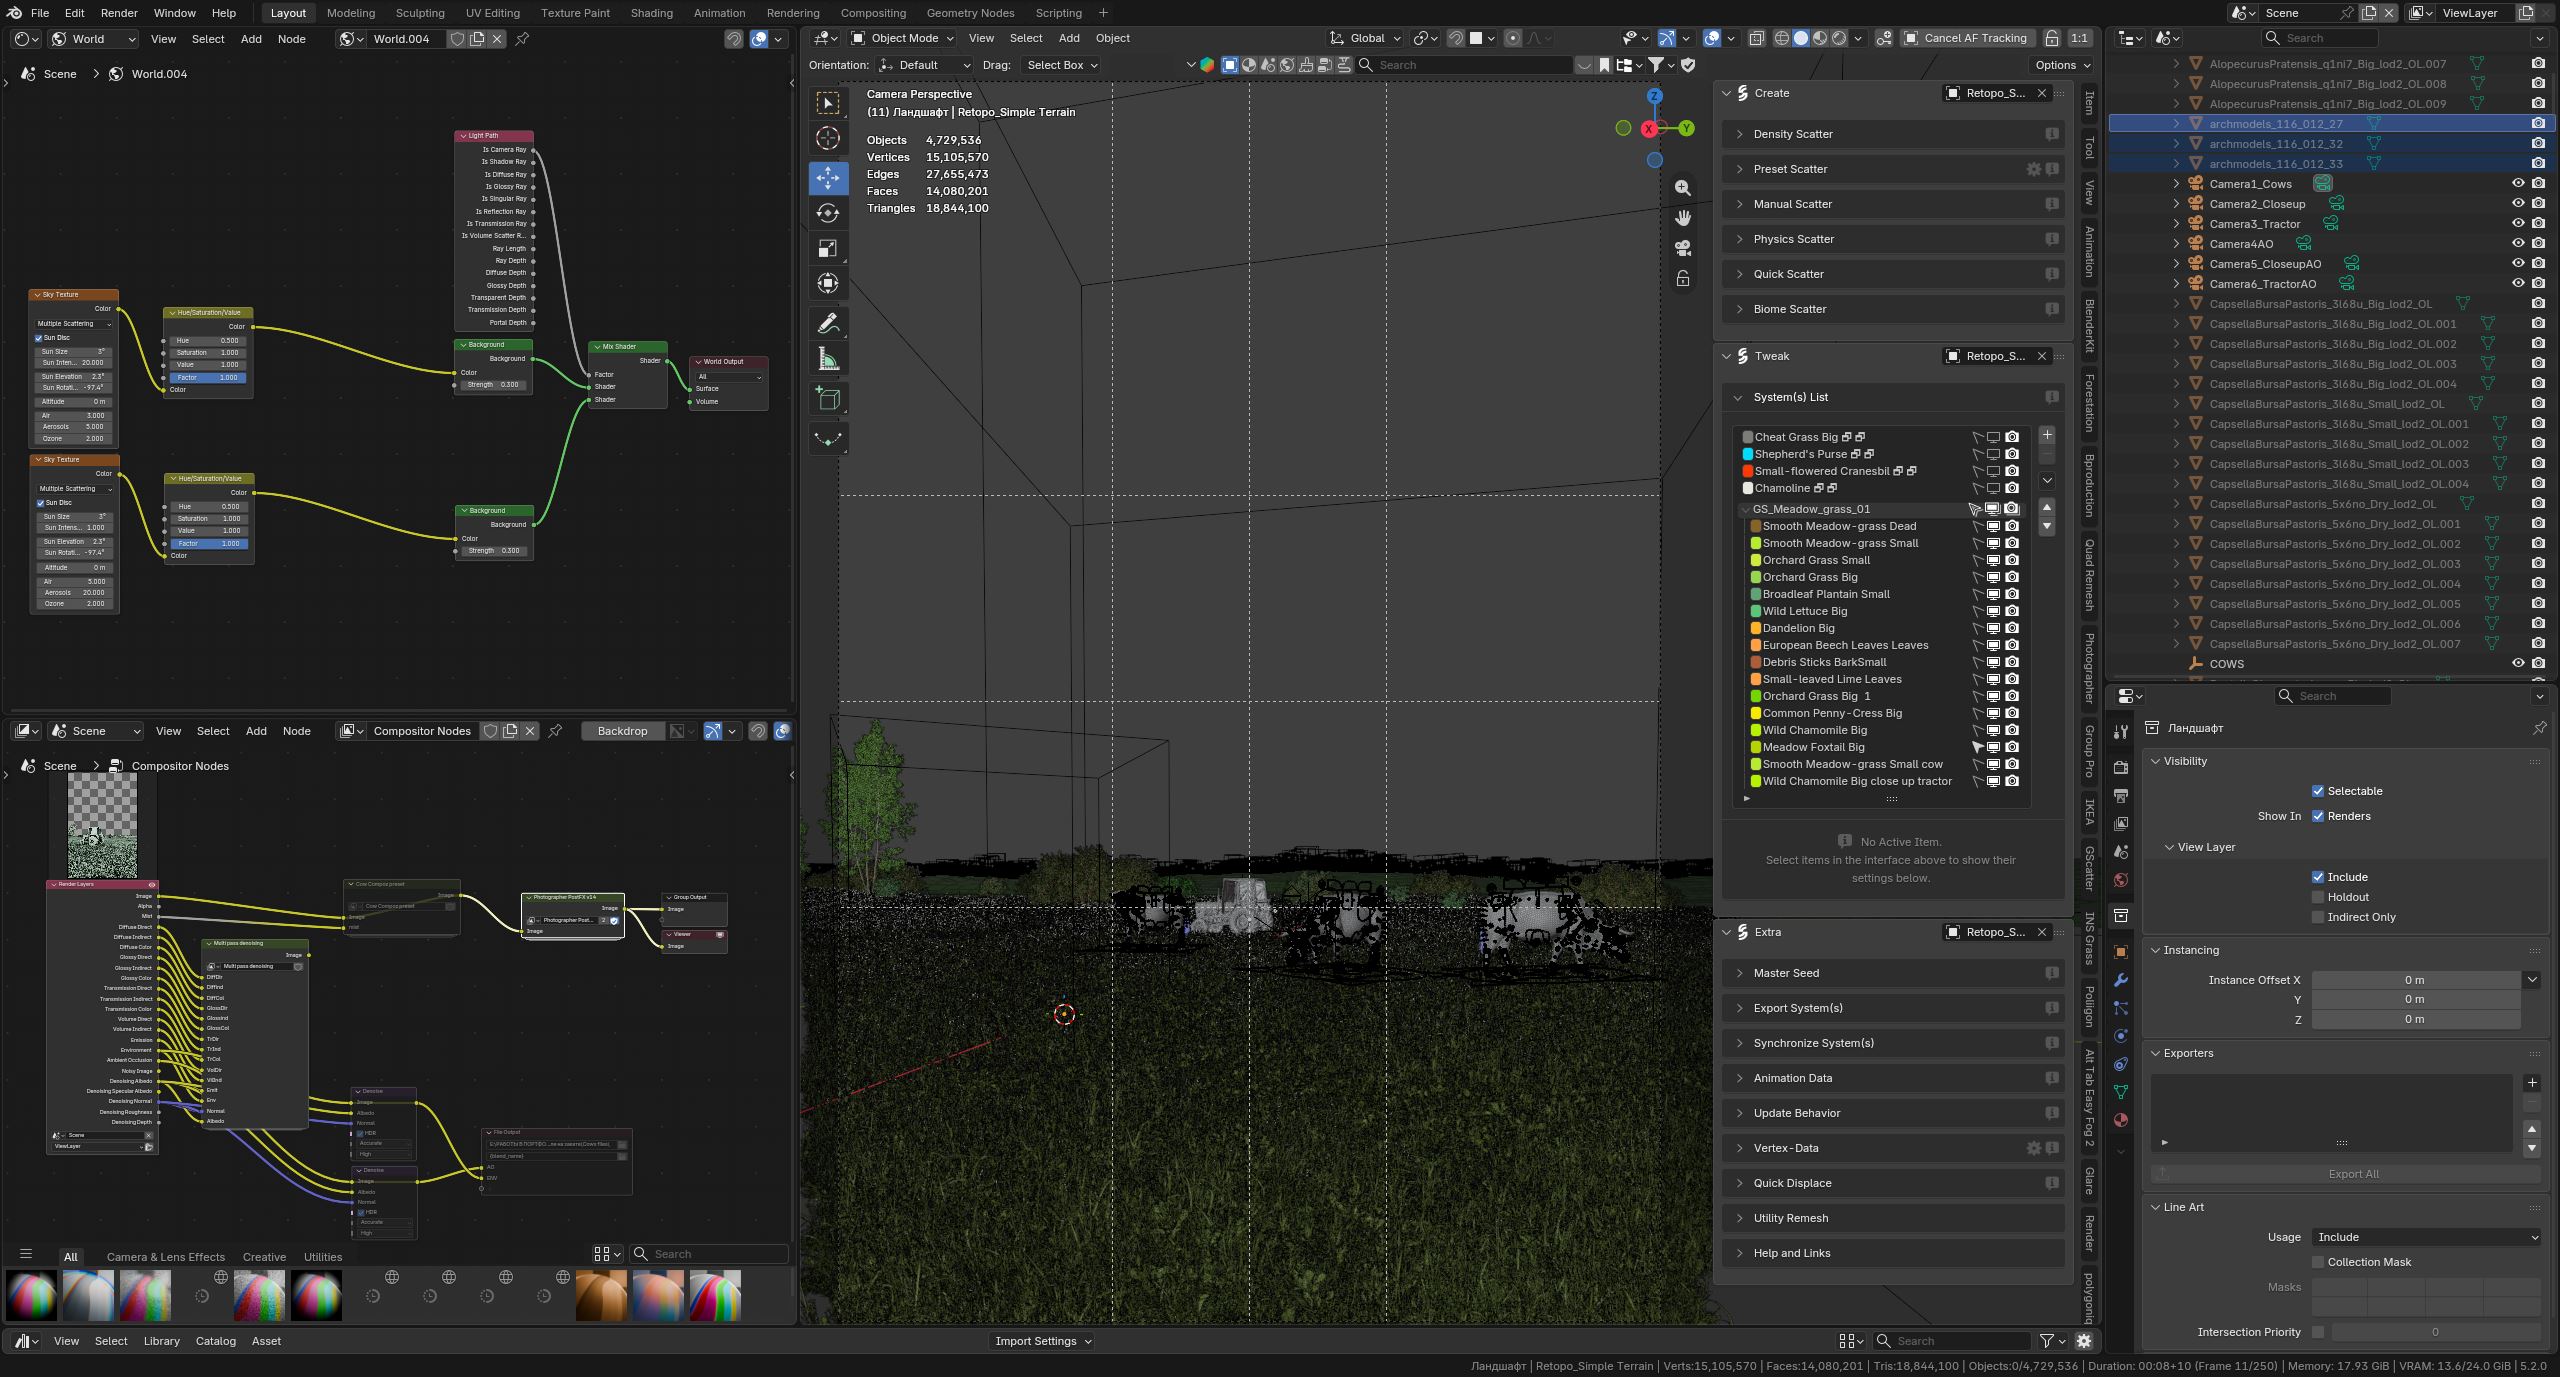The image size is (2560, 1377).
Task: Open the Object Mode dropdown
Action: click(902, 38)
